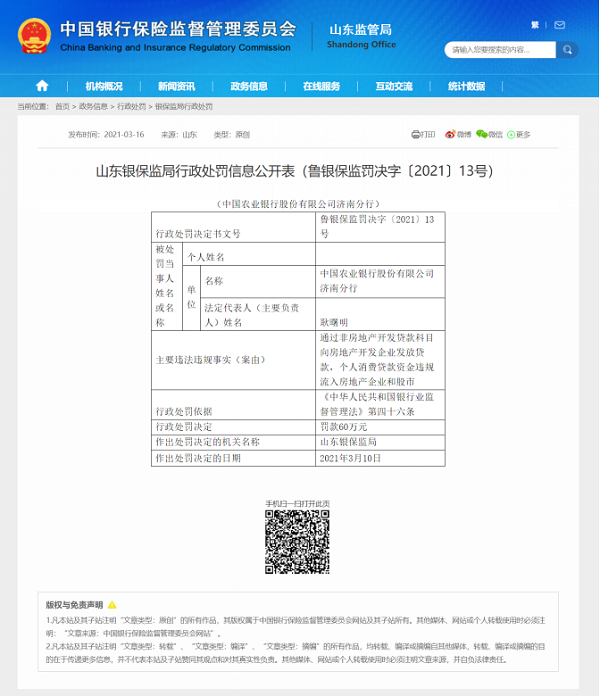Click the copyright warning triangle icon
This screenshot has height=696, width=600.
tap(112, 605)
